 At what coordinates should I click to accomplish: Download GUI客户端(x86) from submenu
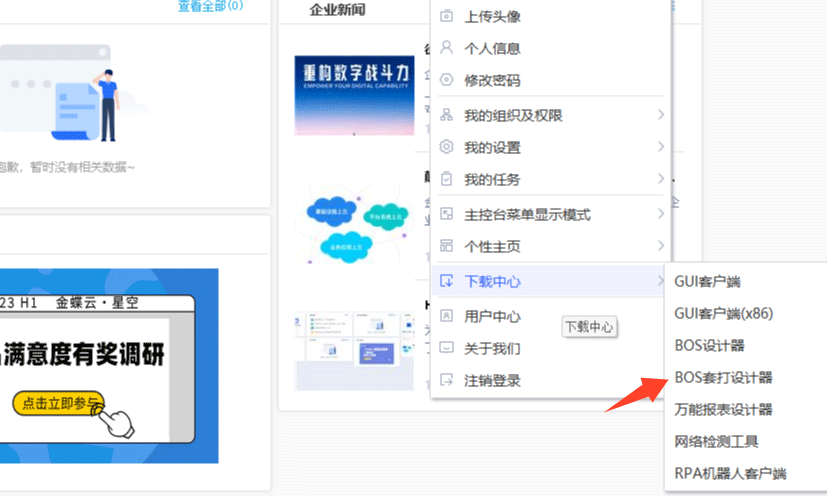coord(724,313)
